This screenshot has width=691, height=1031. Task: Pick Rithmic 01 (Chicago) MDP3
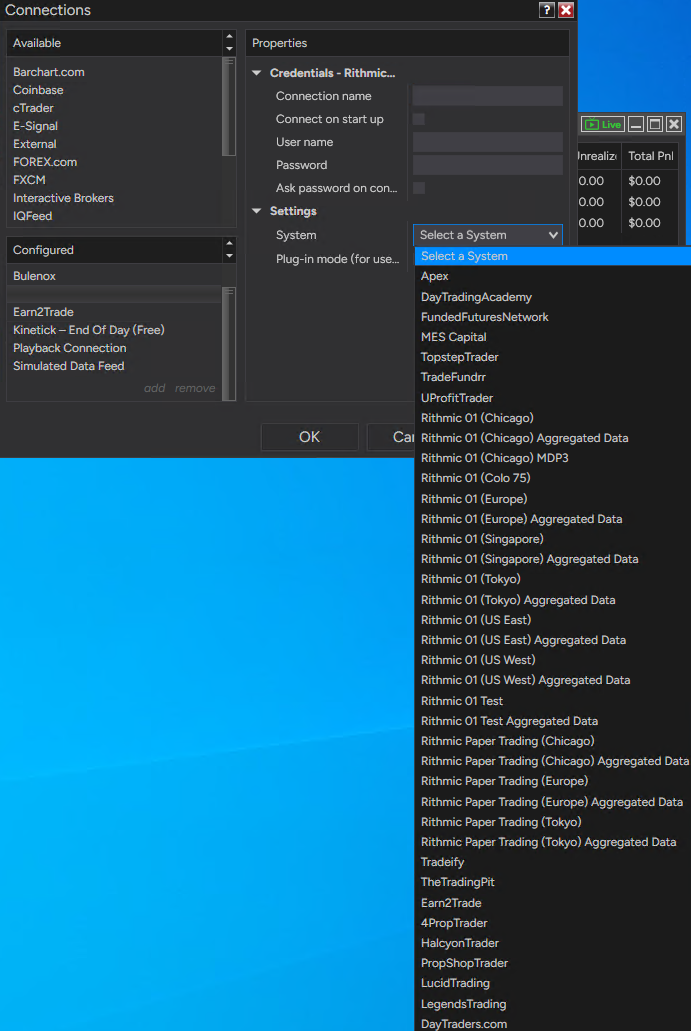[494, 458]
